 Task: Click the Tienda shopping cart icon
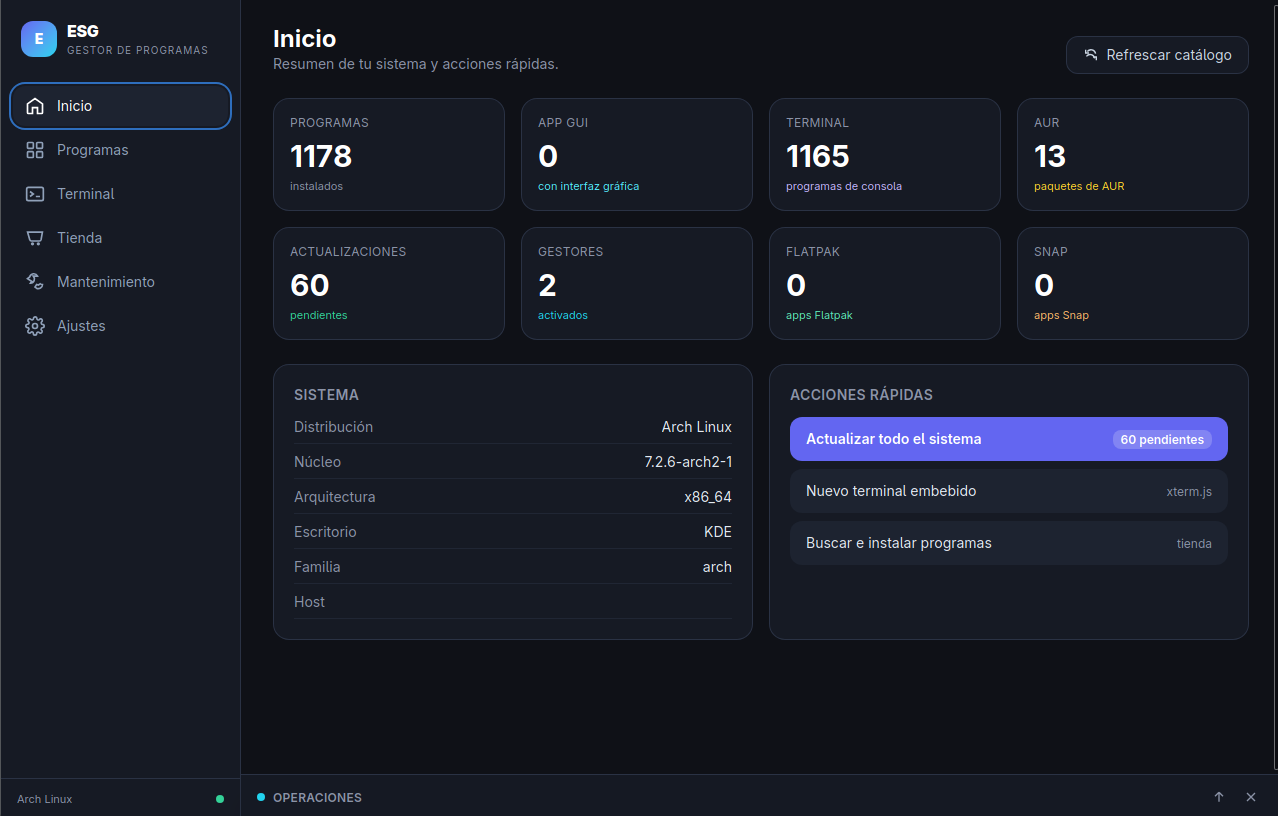click(35, 238)
